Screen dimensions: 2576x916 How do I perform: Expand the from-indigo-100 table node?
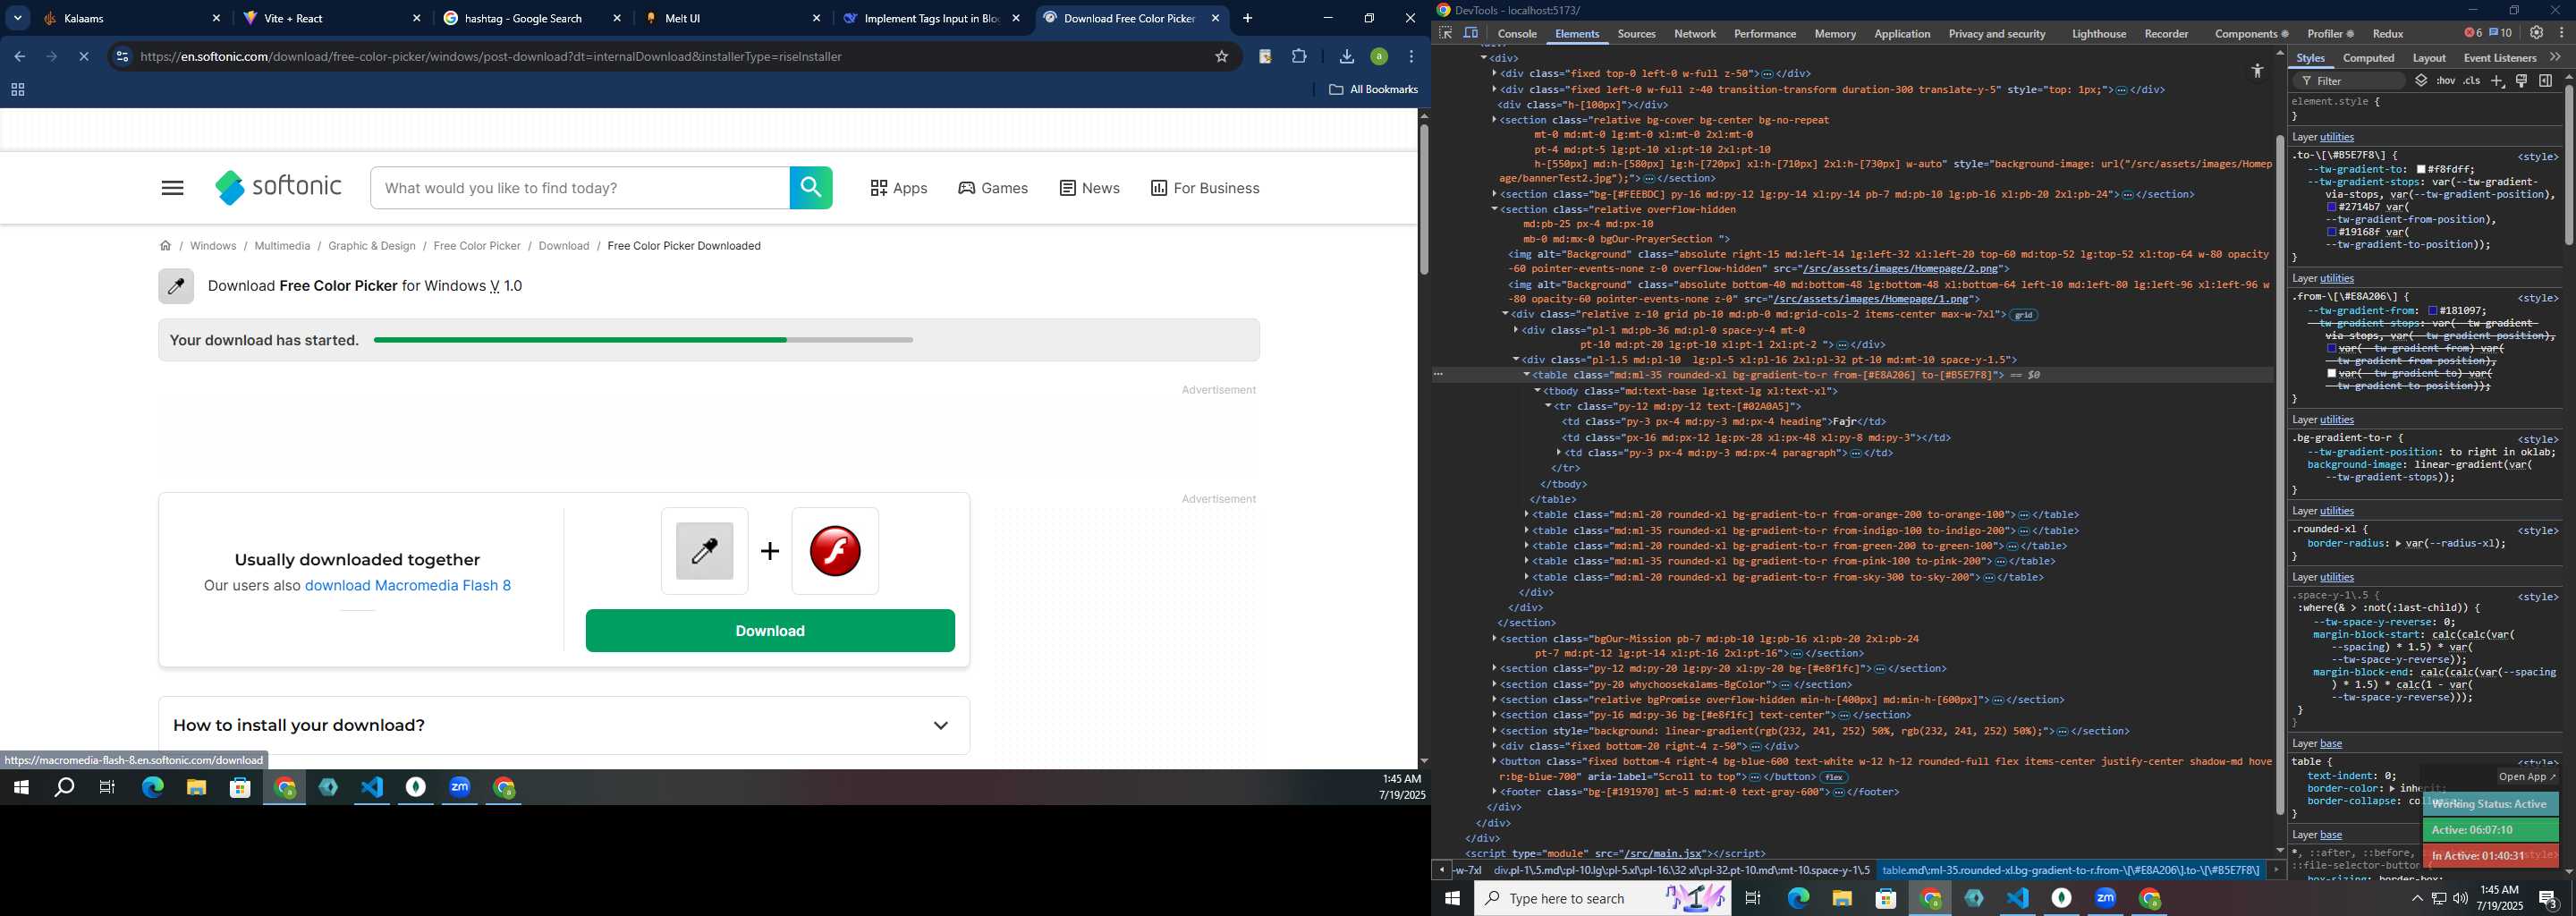[1526, 531]
